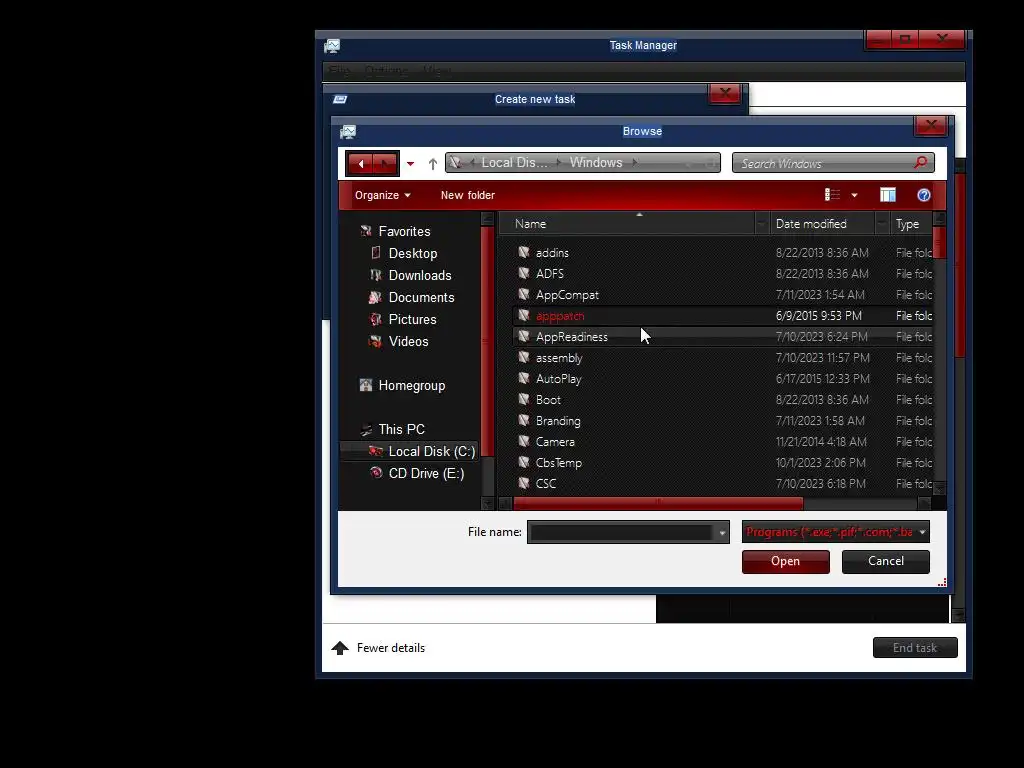Show the preview pane
1024x768 pixels.
click(888, 195)
